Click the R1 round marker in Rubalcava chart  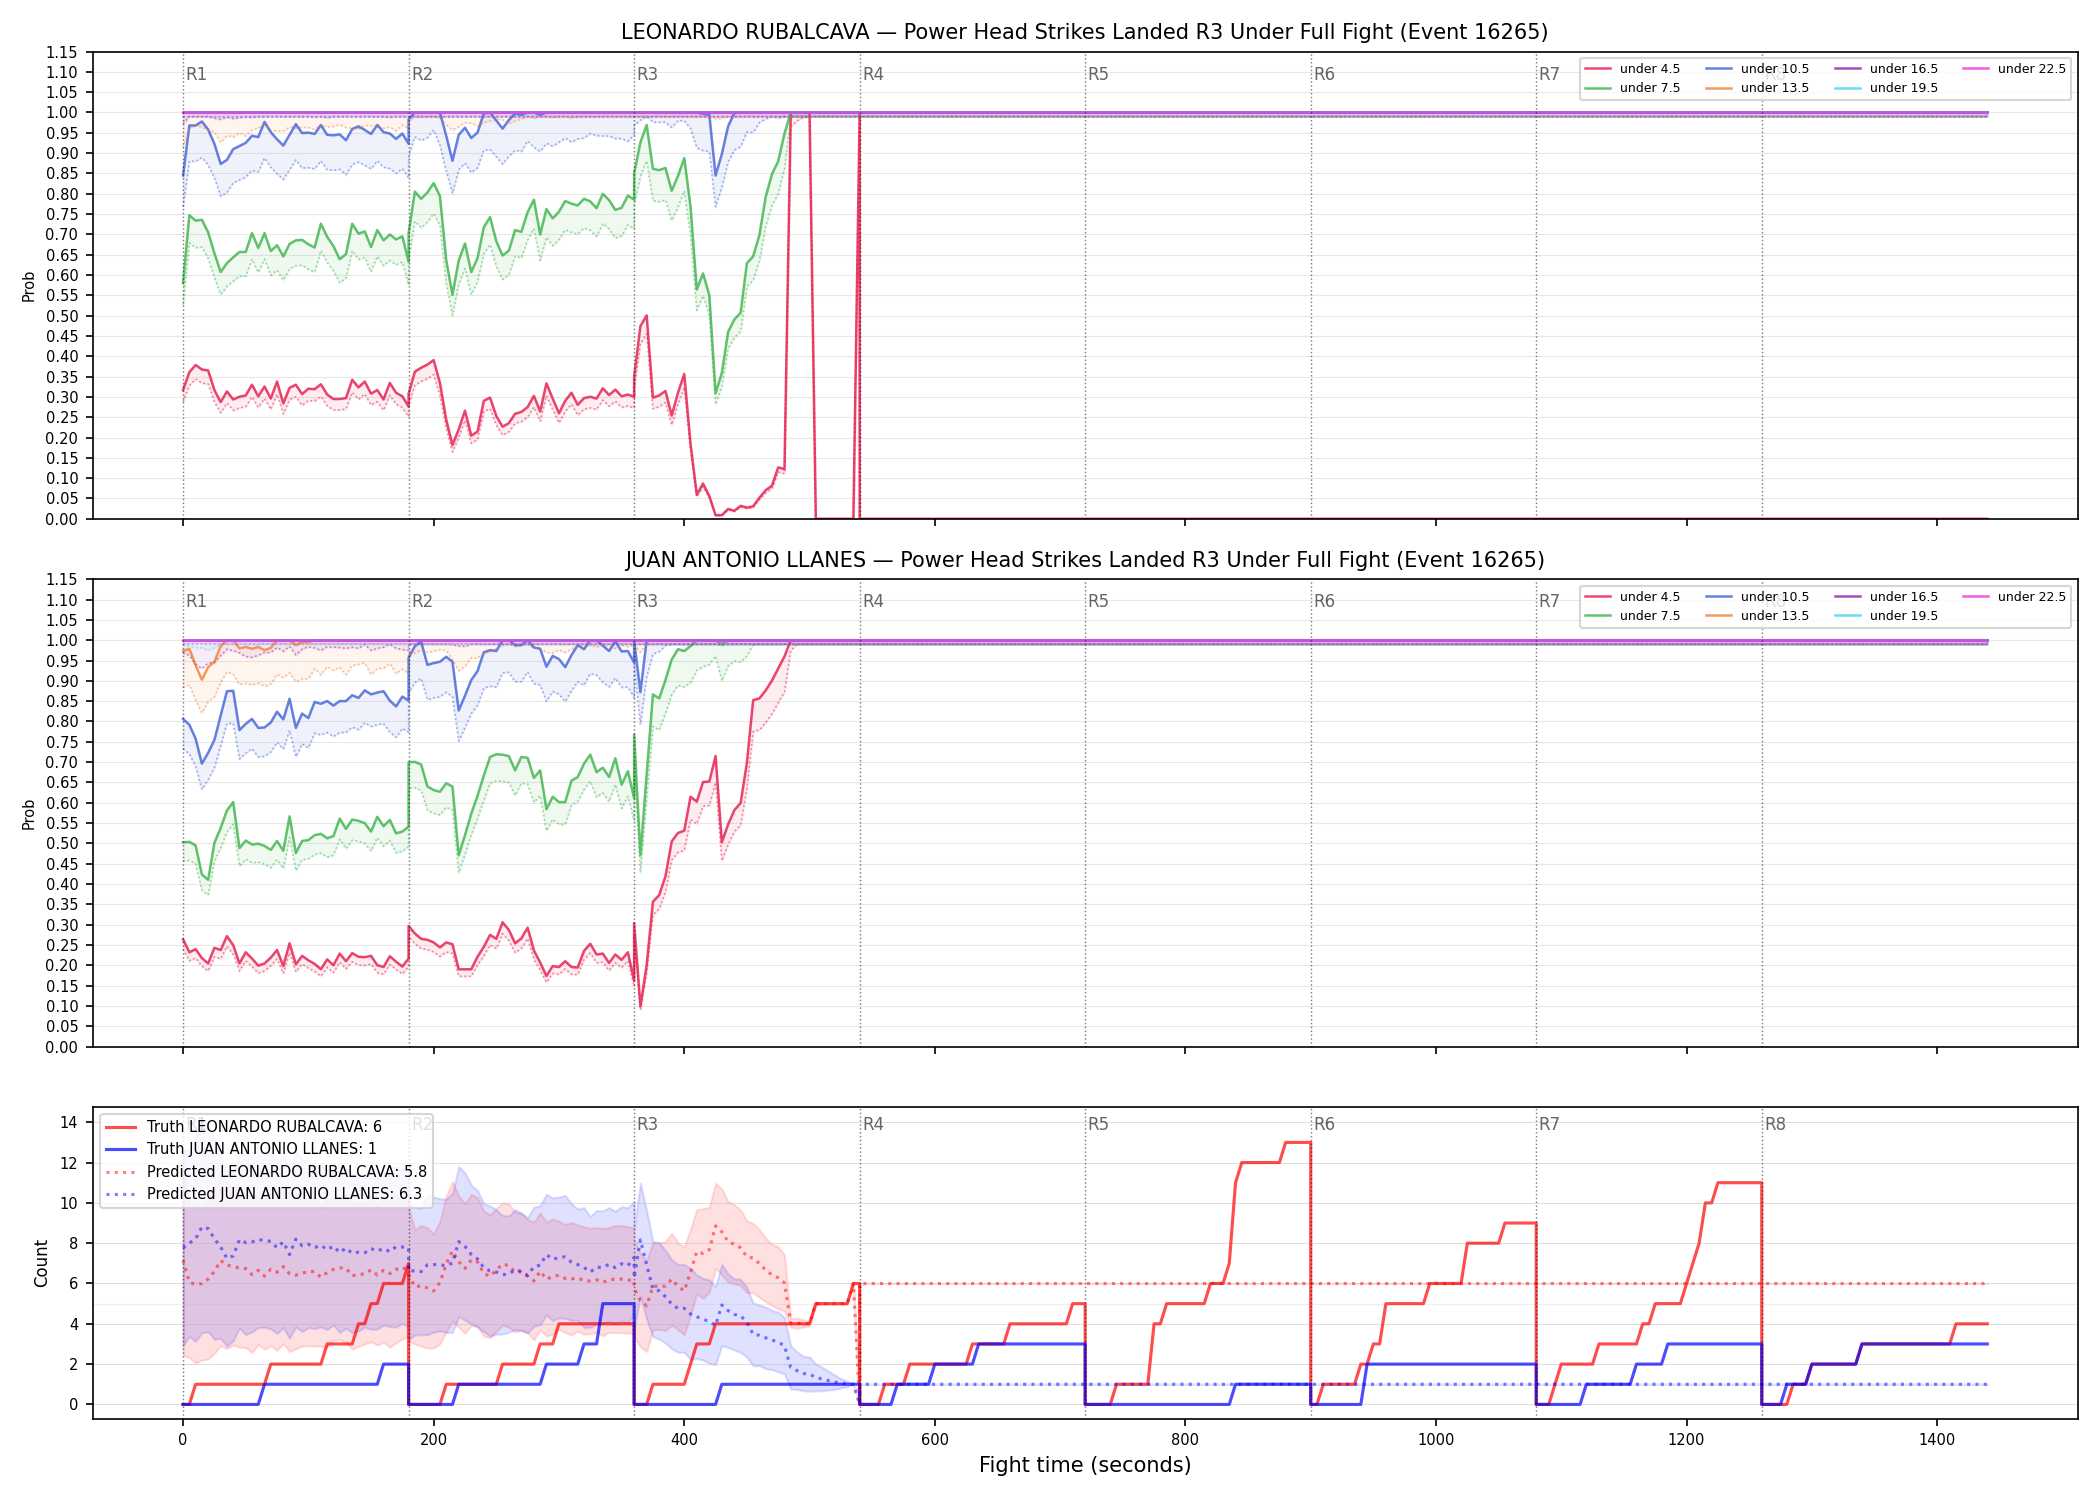point(196,74)
